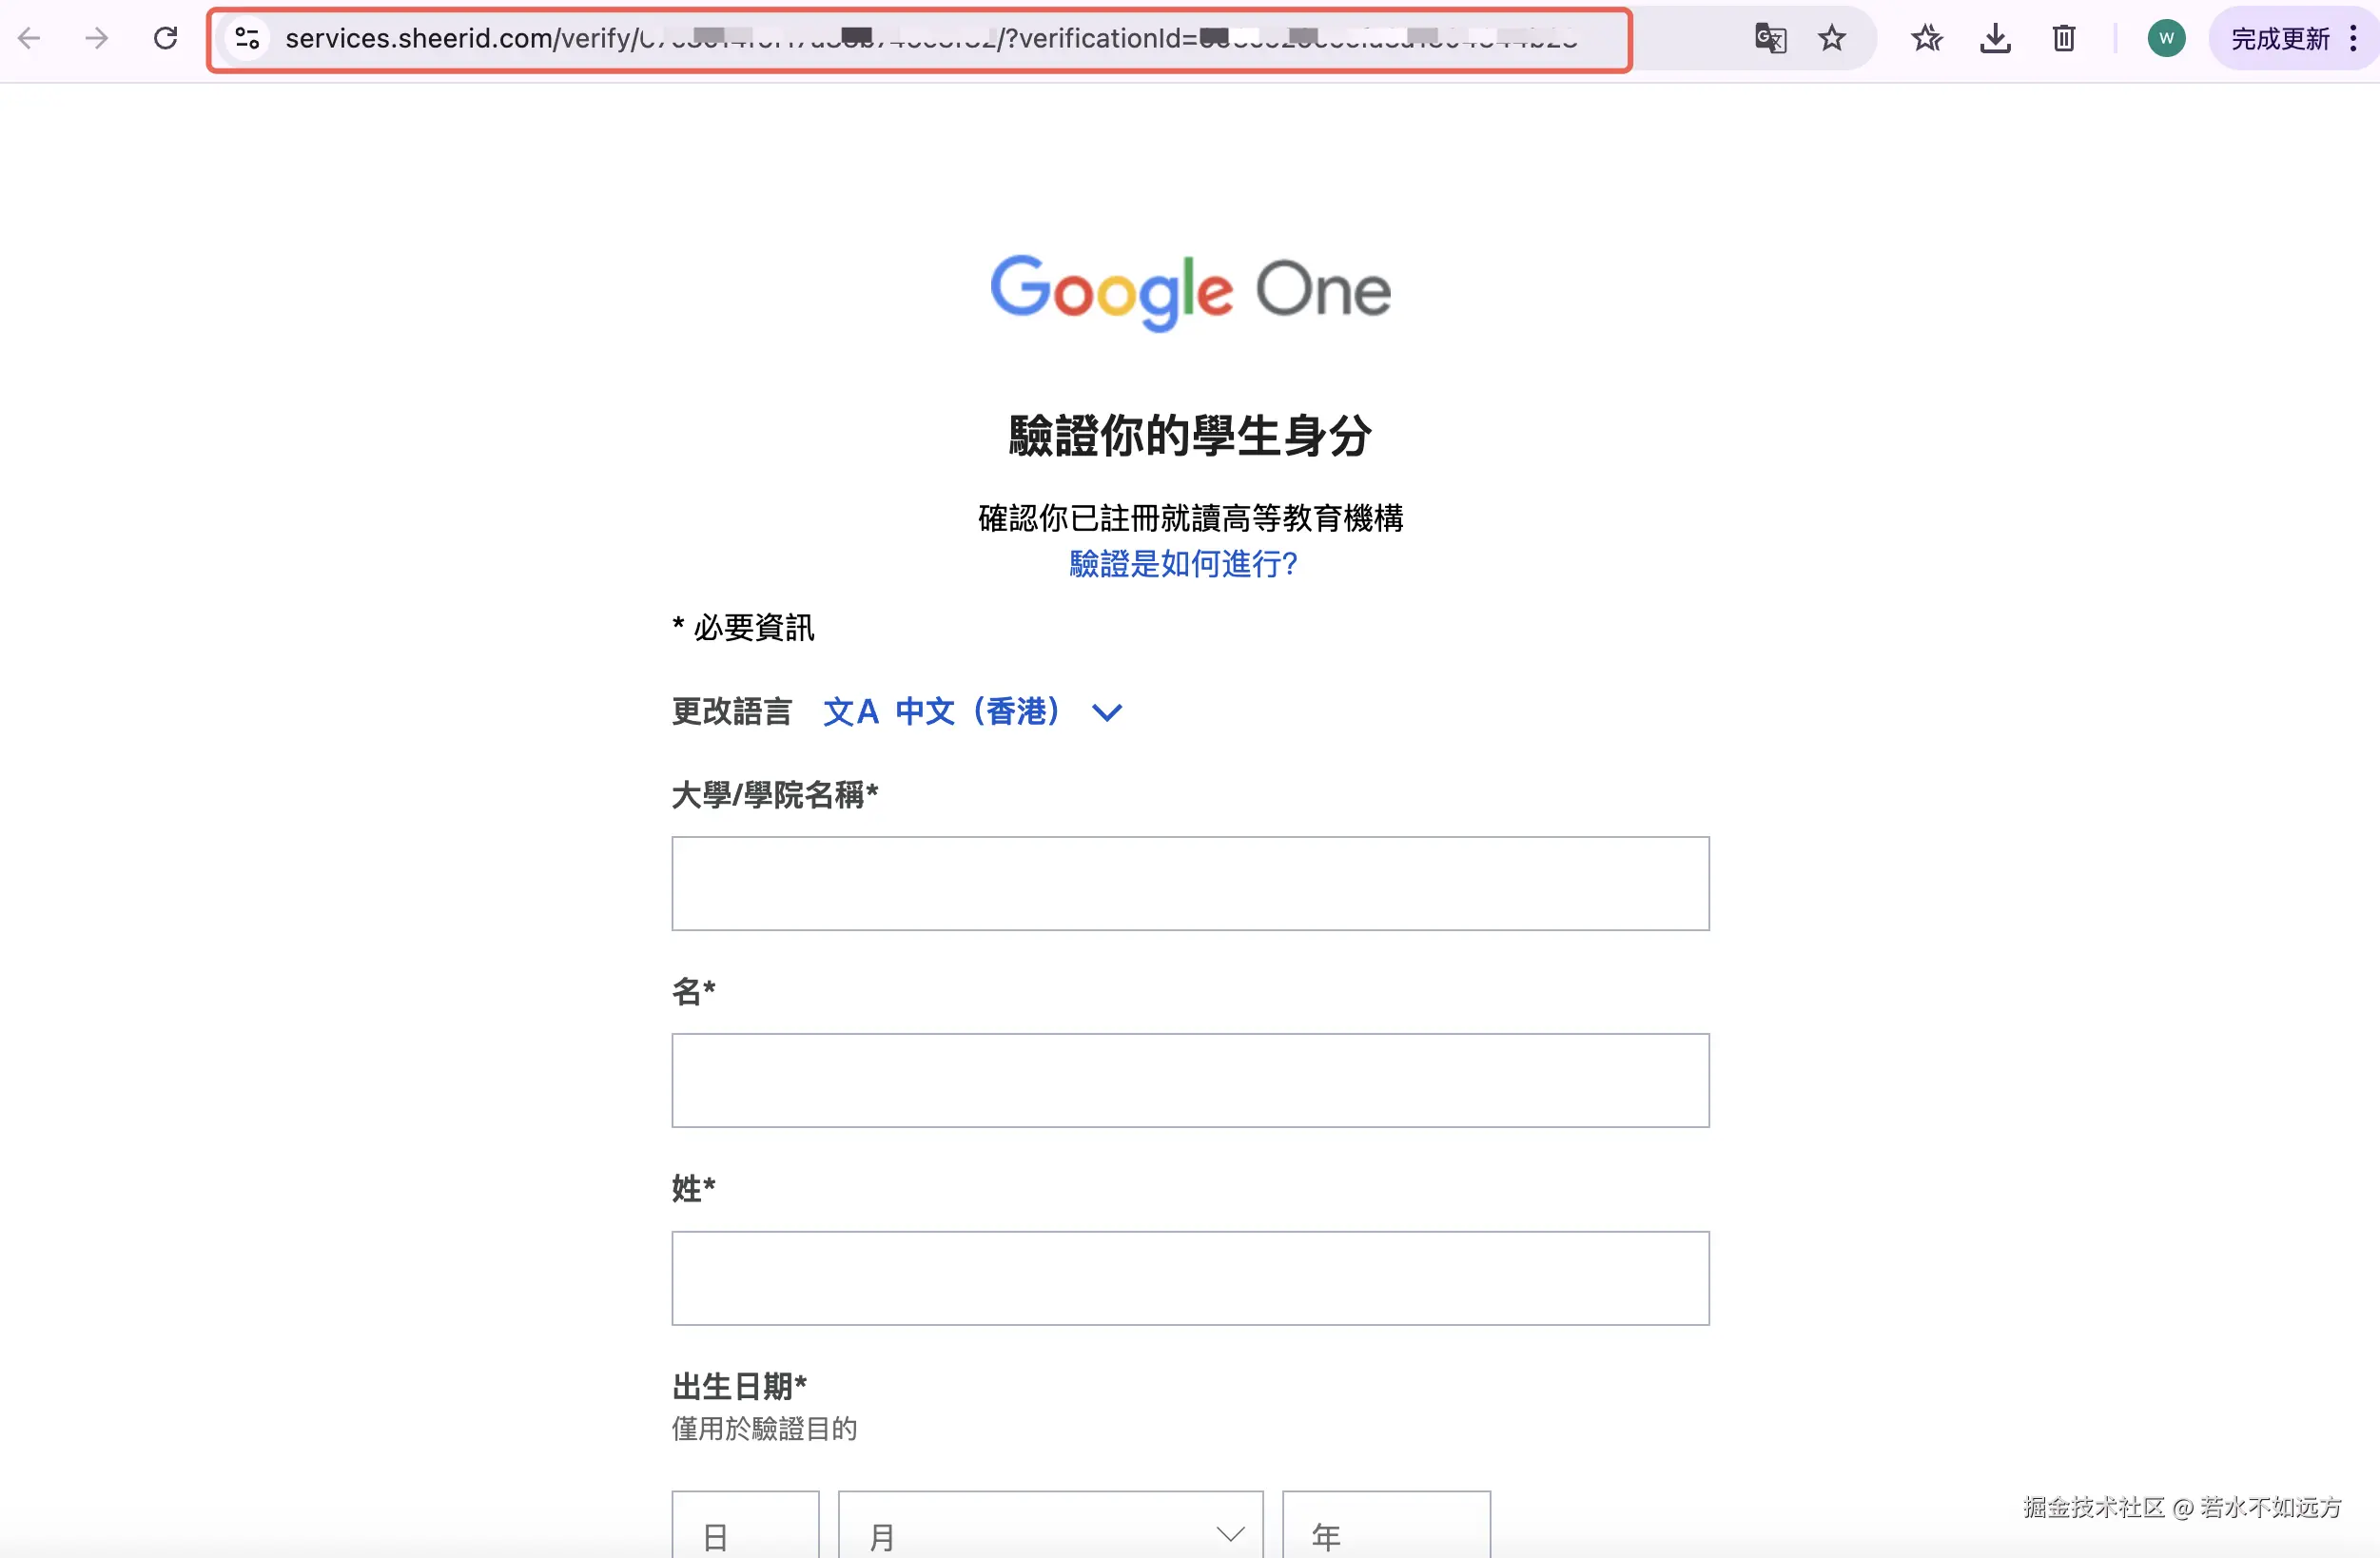Click the extensions star icon
2380x1558 pixels.
pos(1927,38)
